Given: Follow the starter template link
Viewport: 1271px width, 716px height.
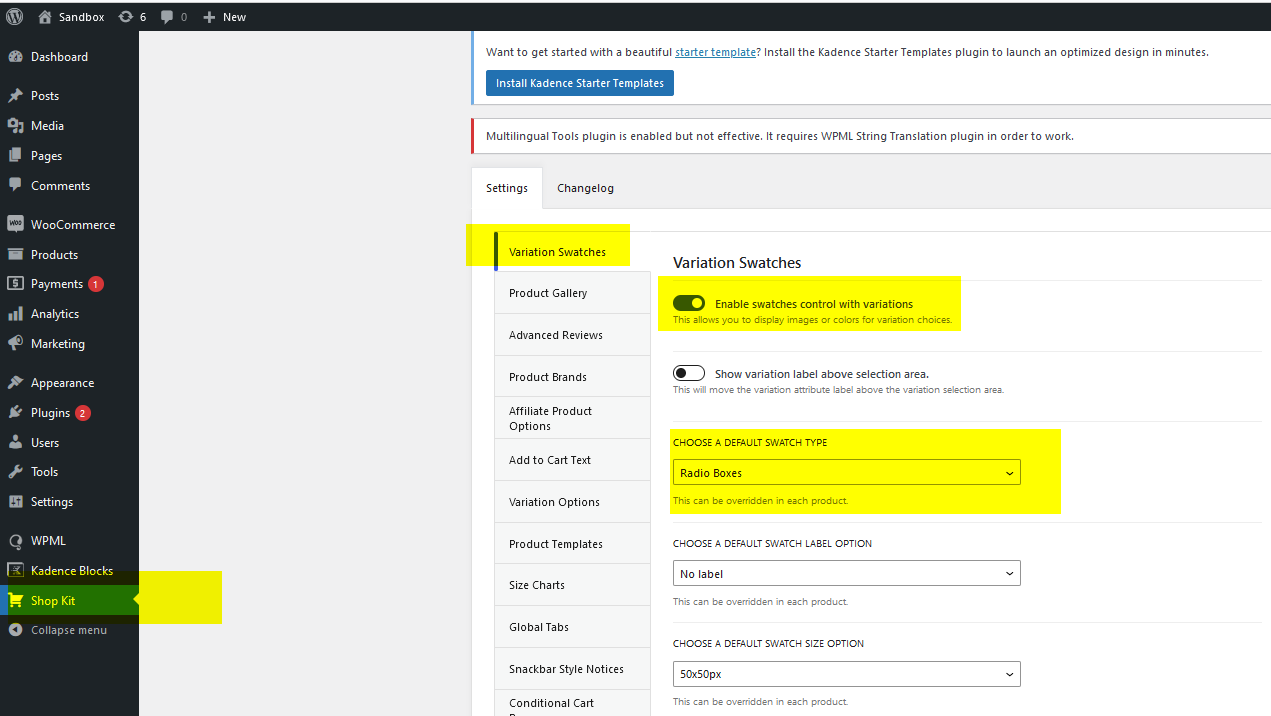Looking at the screenshot, I should [x=715, y=52].
